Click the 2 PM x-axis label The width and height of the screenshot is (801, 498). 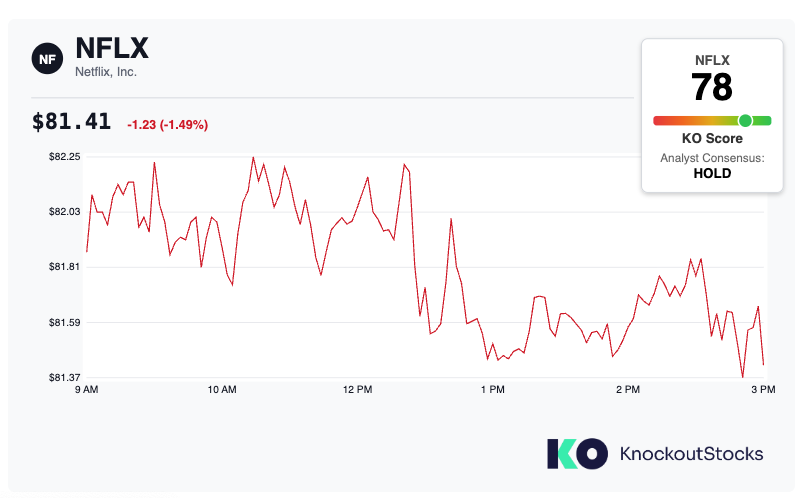tap(628, 389)
